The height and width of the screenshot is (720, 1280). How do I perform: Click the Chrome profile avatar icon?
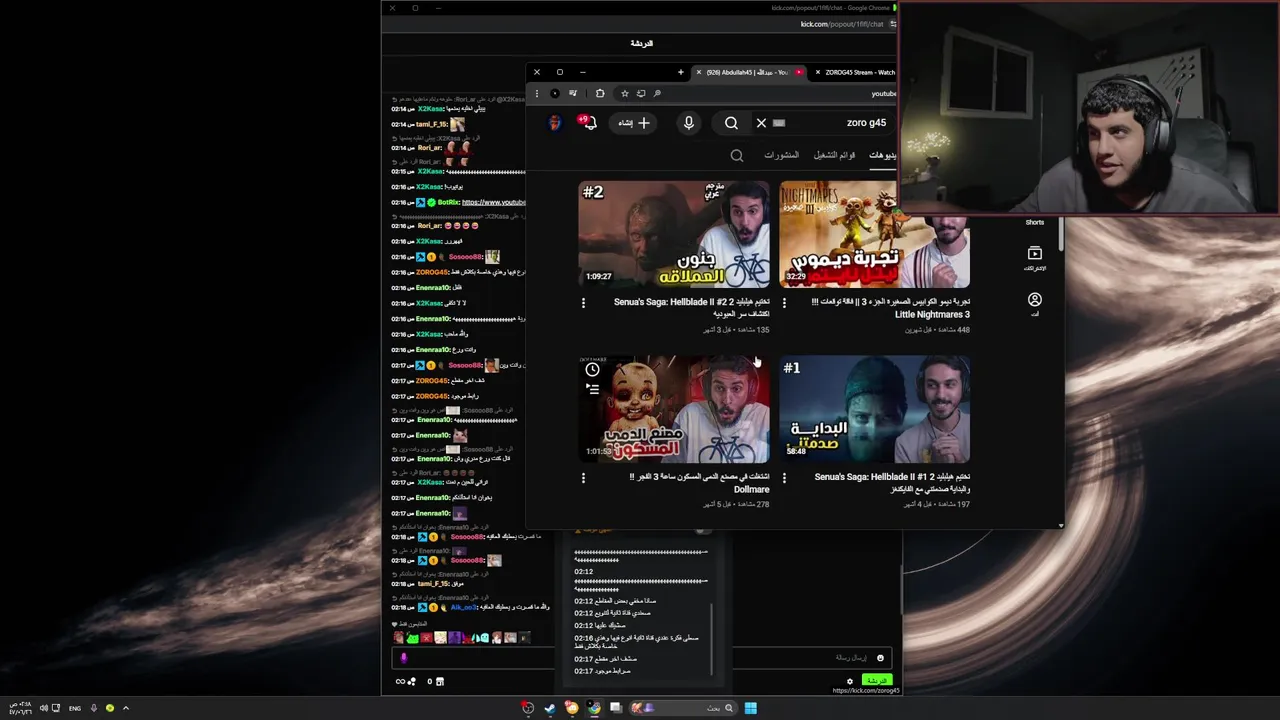pos(555,94)
